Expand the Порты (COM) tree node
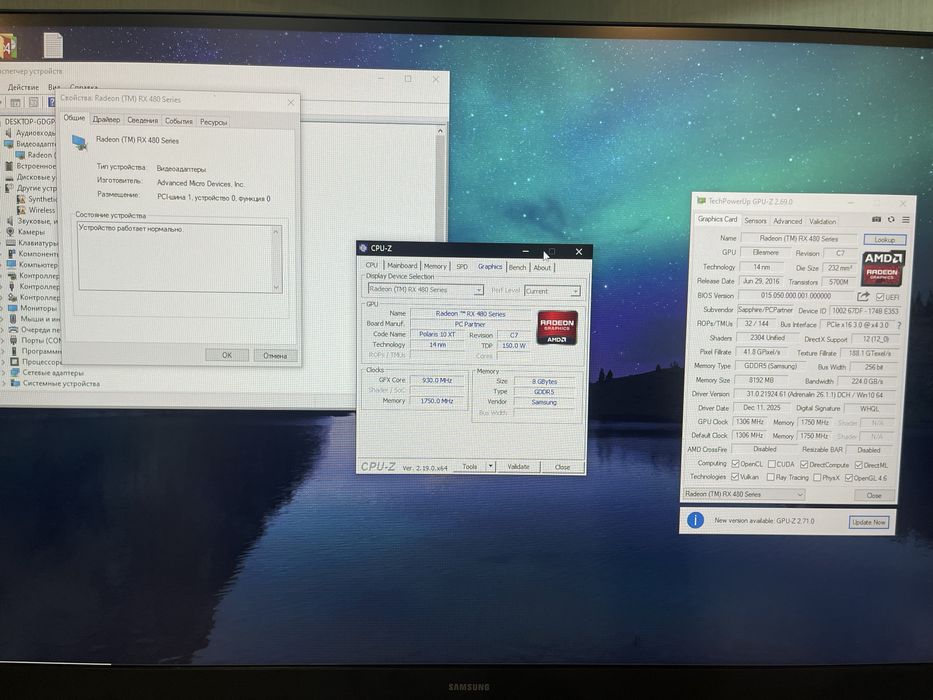 [4, 340]
